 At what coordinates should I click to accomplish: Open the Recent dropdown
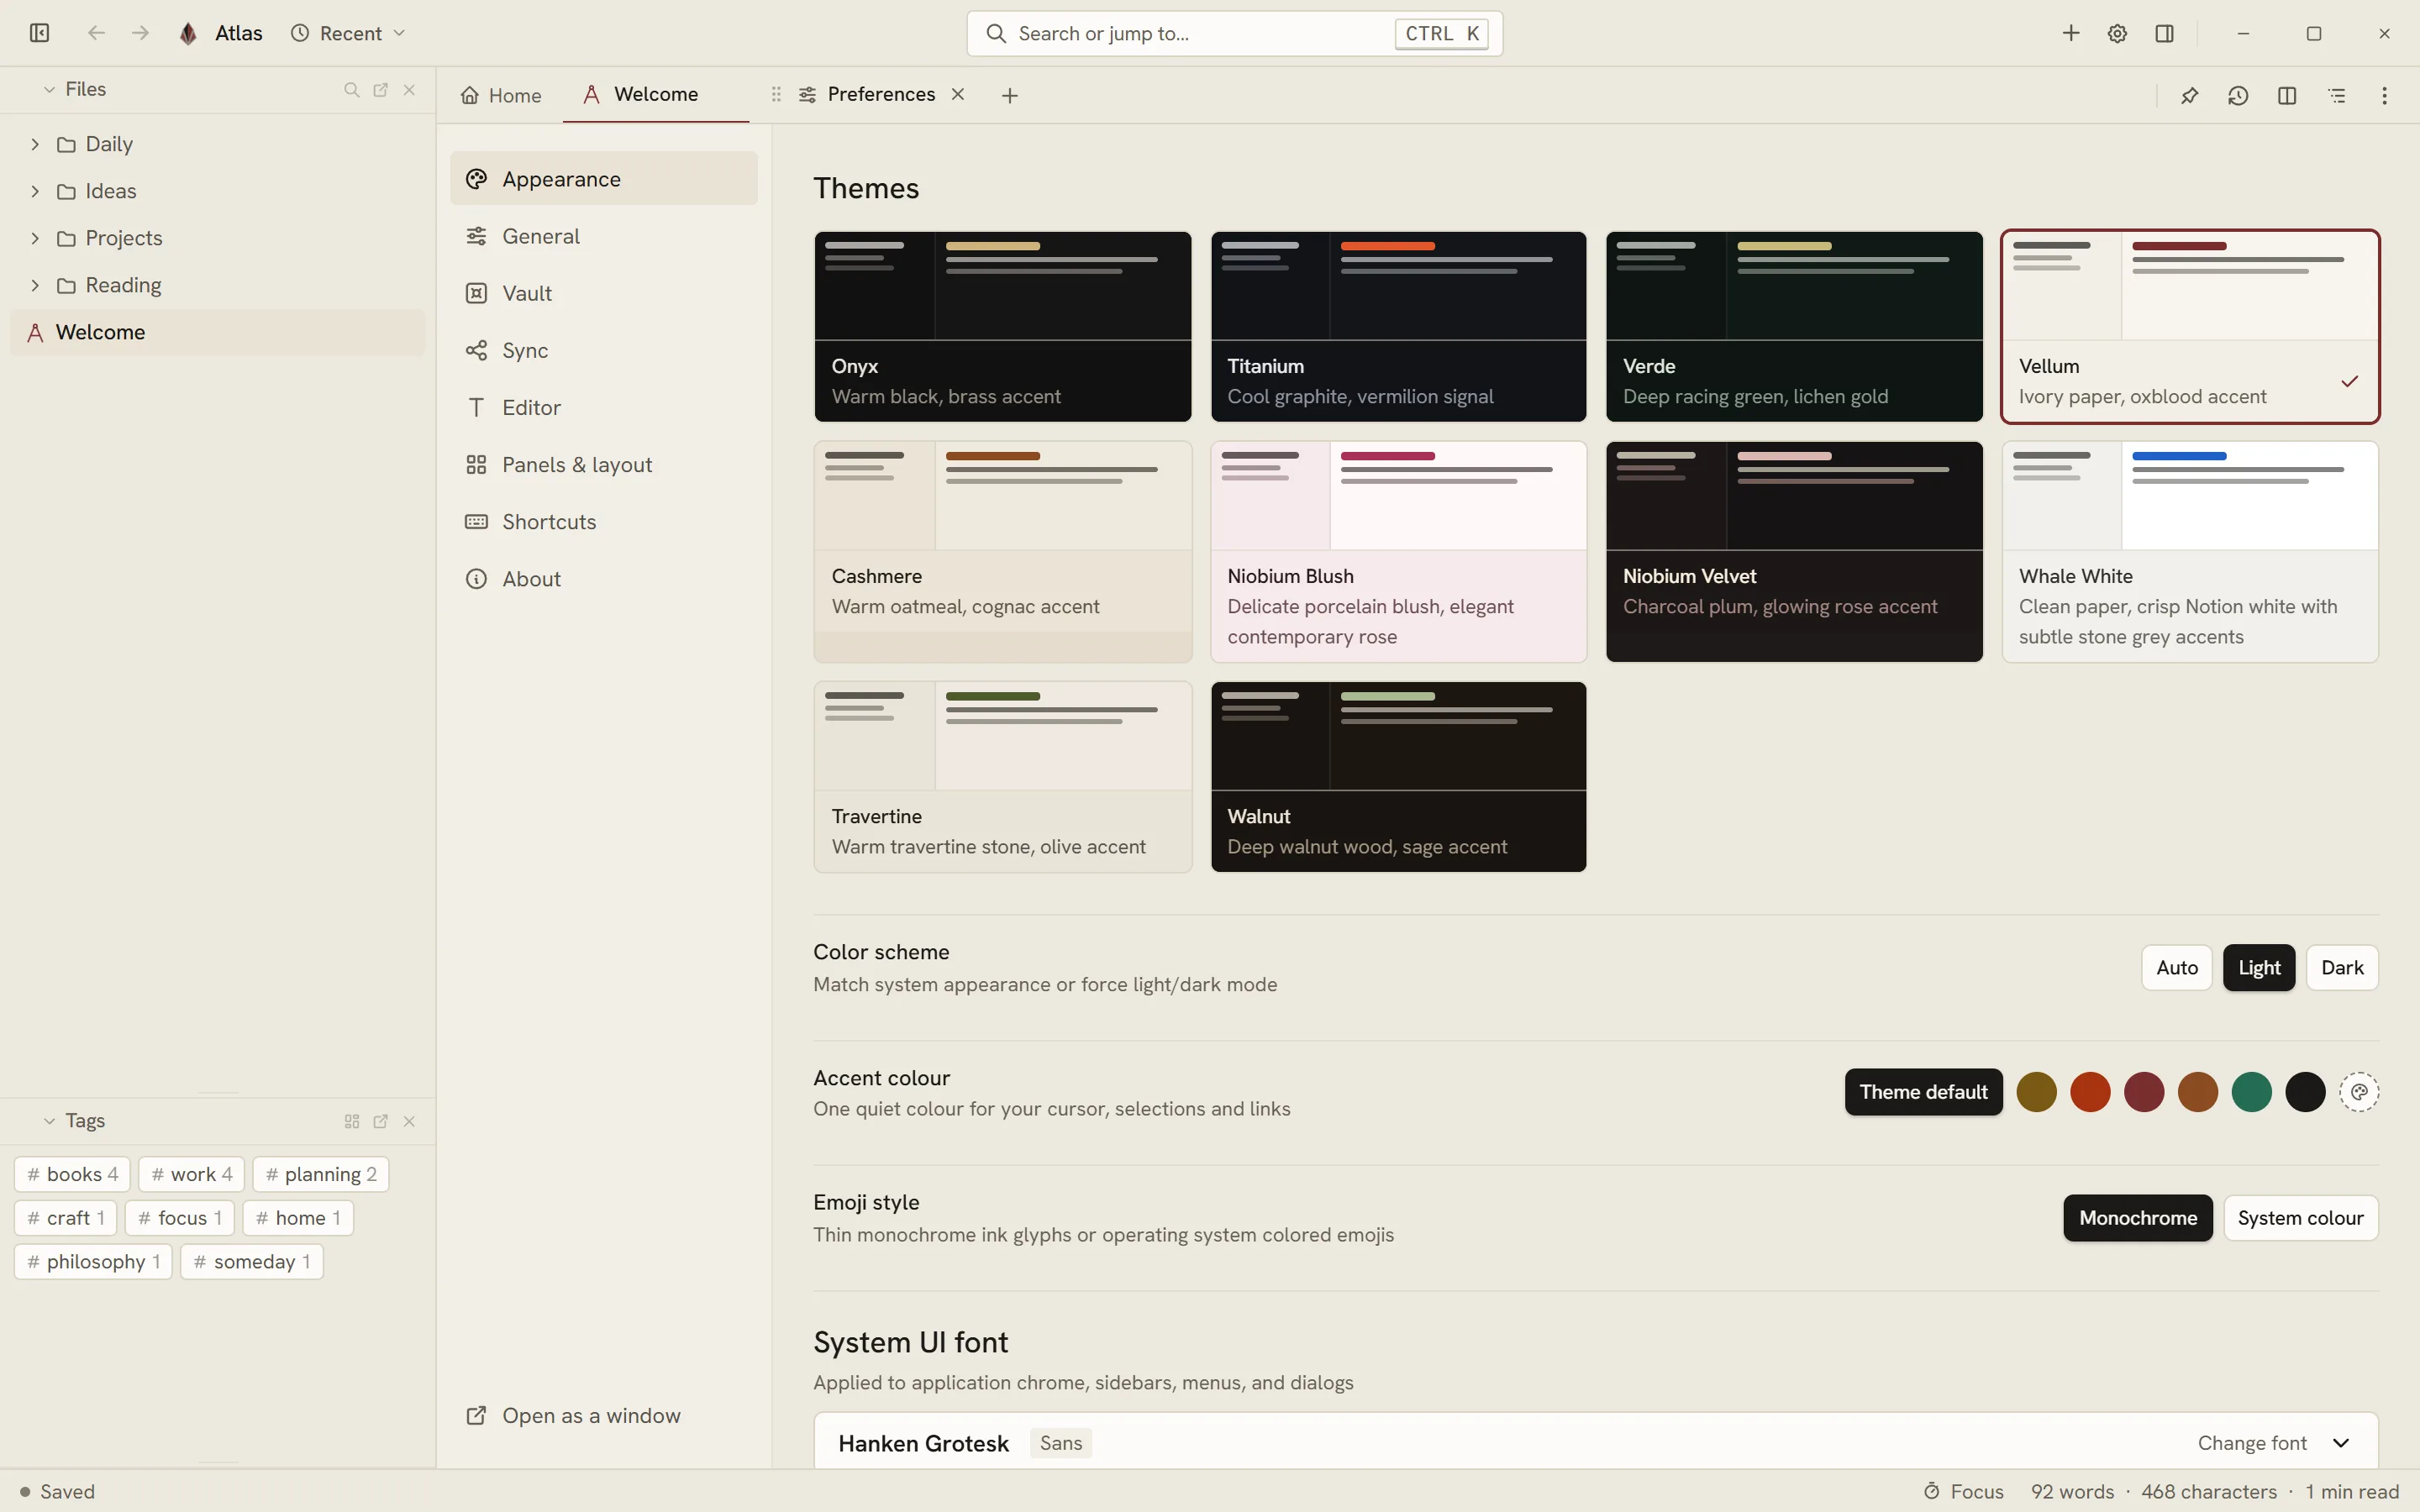pyautogui.click(x=348, y=33)
